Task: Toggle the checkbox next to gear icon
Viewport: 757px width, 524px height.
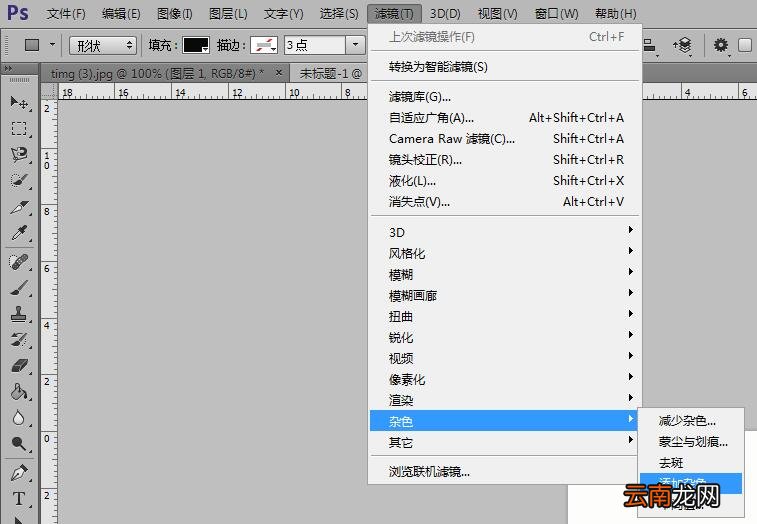Action: [745, 45]
